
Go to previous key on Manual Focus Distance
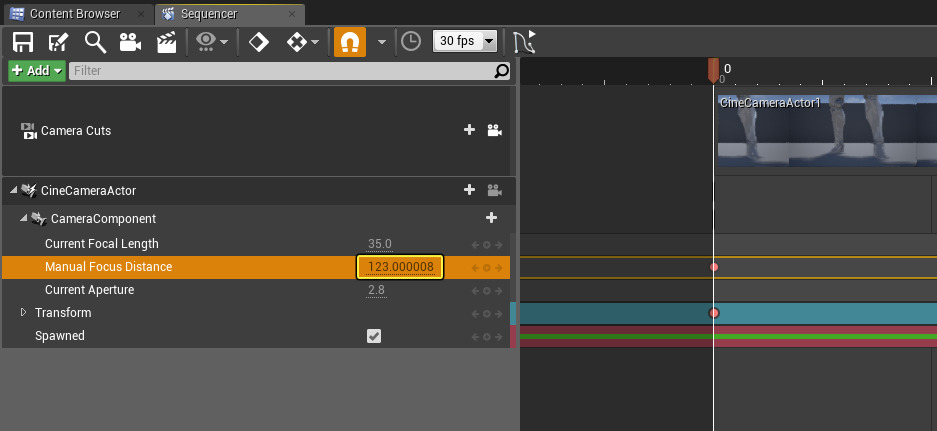pos(475,268)
